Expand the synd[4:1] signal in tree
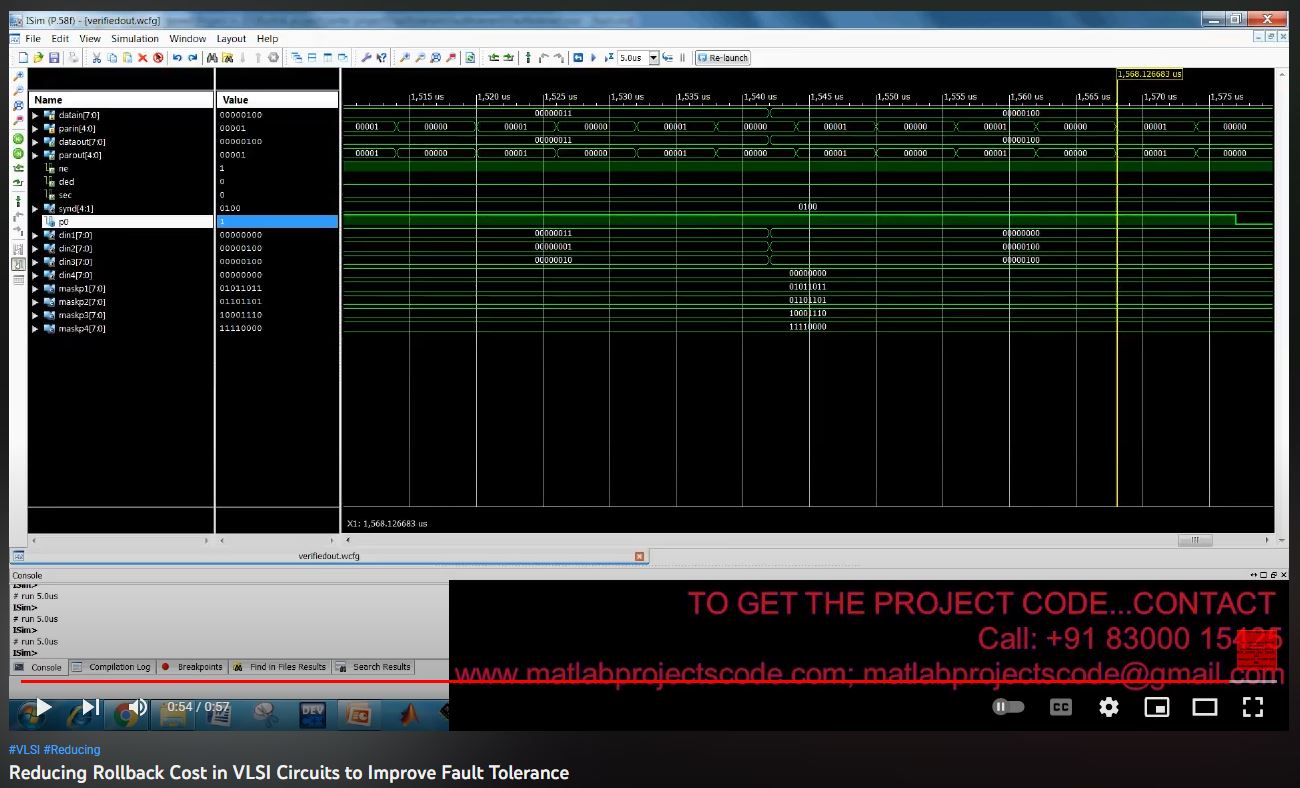The height and width of the screenshot is (788, 1300). 36,208
